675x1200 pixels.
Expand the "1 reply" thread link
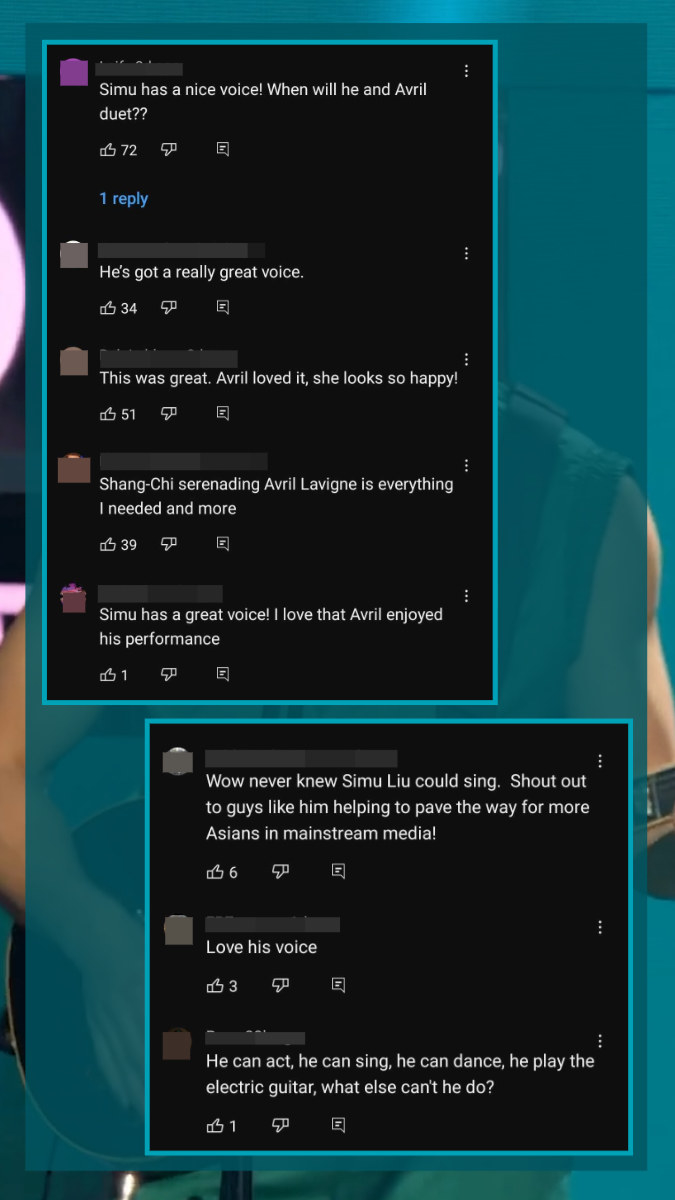click(123, 199)
